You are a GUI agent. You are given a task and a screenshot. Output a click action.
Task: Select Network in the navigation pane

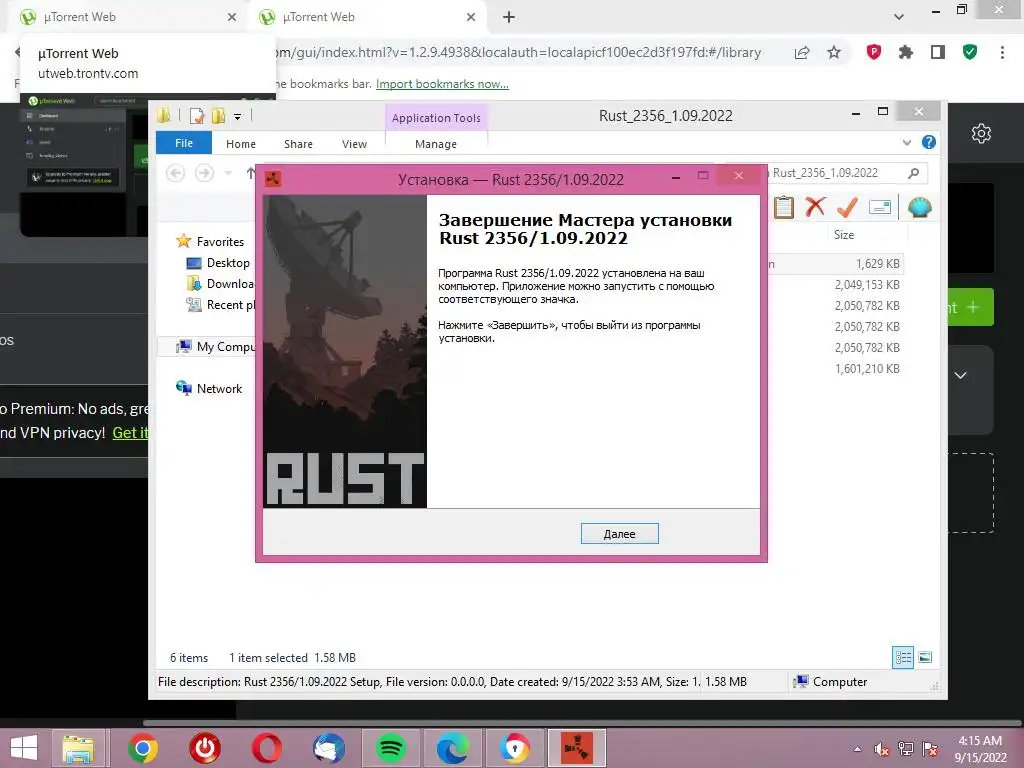coord(209,389)
